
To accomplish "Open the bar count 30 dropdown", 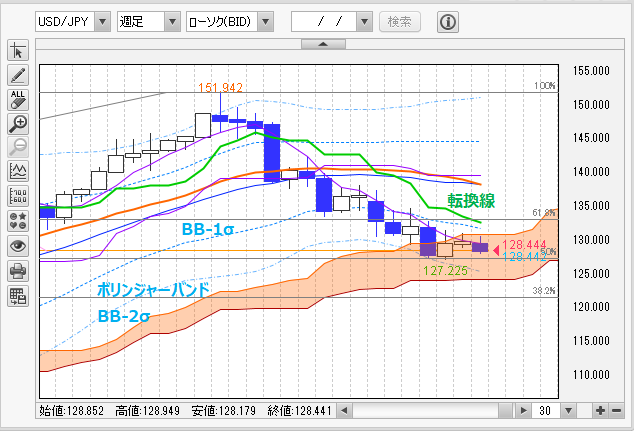I will (x=568, y=411).
